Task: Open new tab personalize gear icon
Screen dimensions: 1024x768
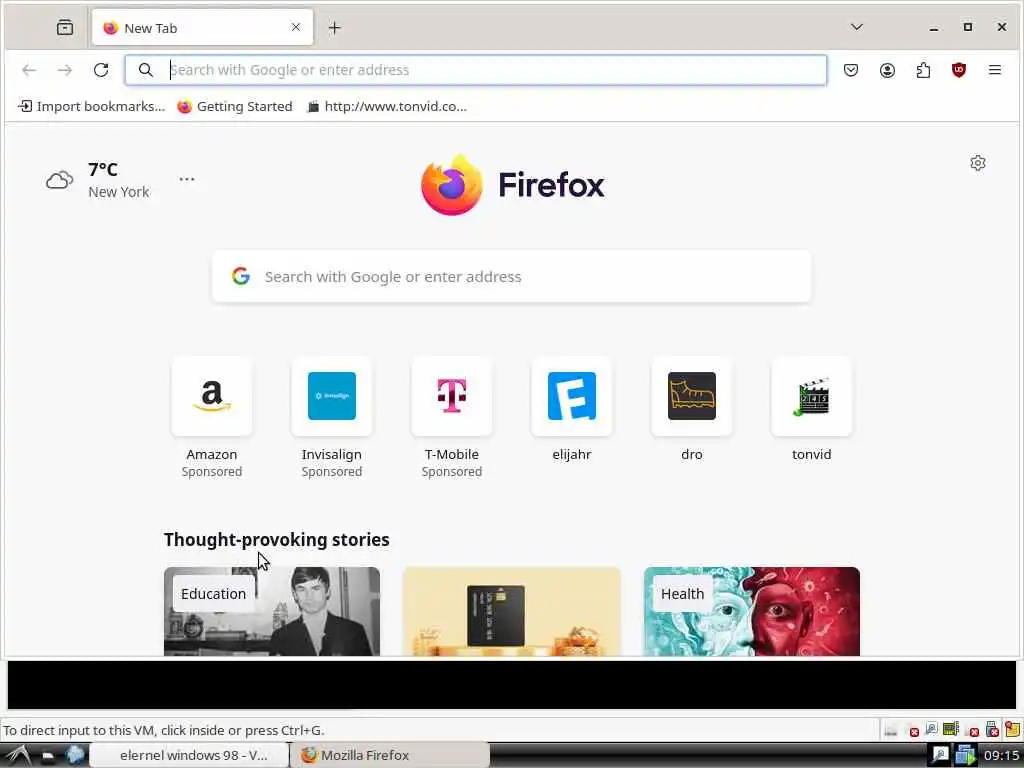Action: click(978, 163)
